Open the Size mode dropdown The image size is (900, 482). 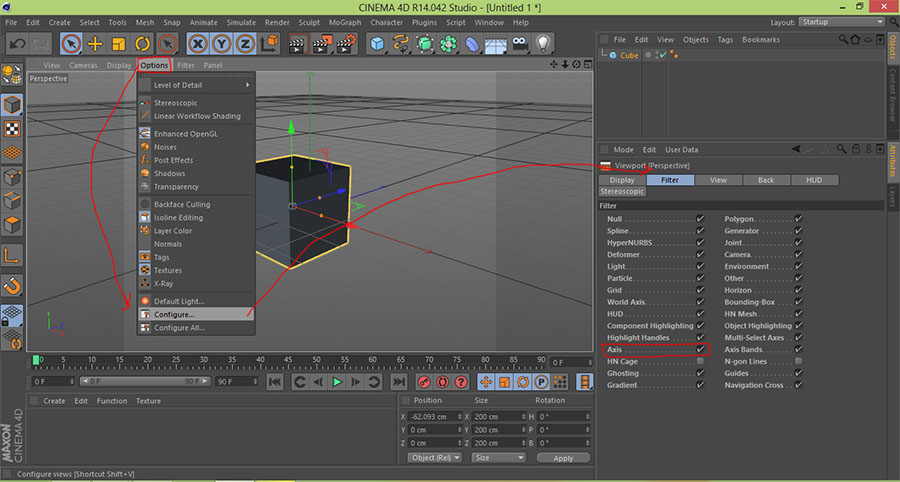499,458
